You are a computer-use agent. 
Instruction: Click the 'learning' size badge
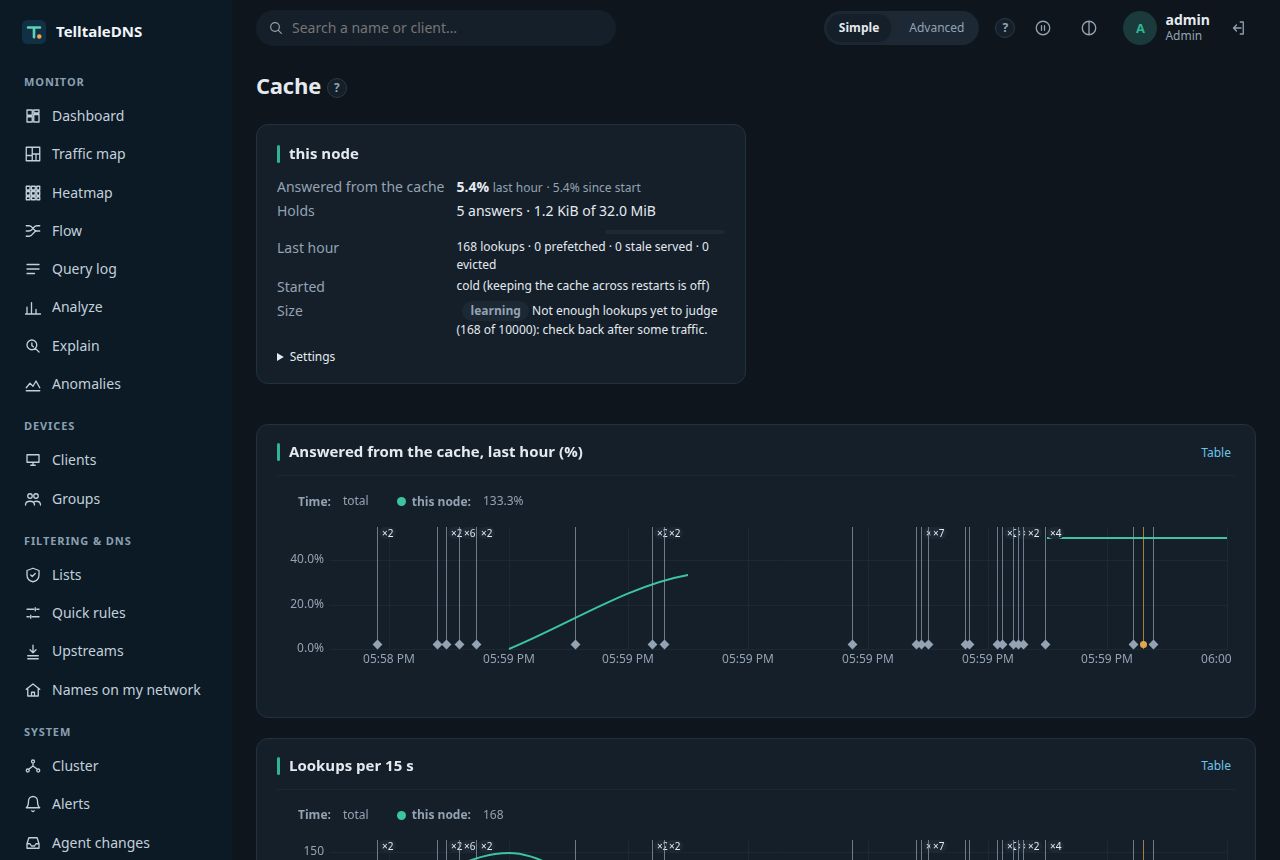click(495, 311)
